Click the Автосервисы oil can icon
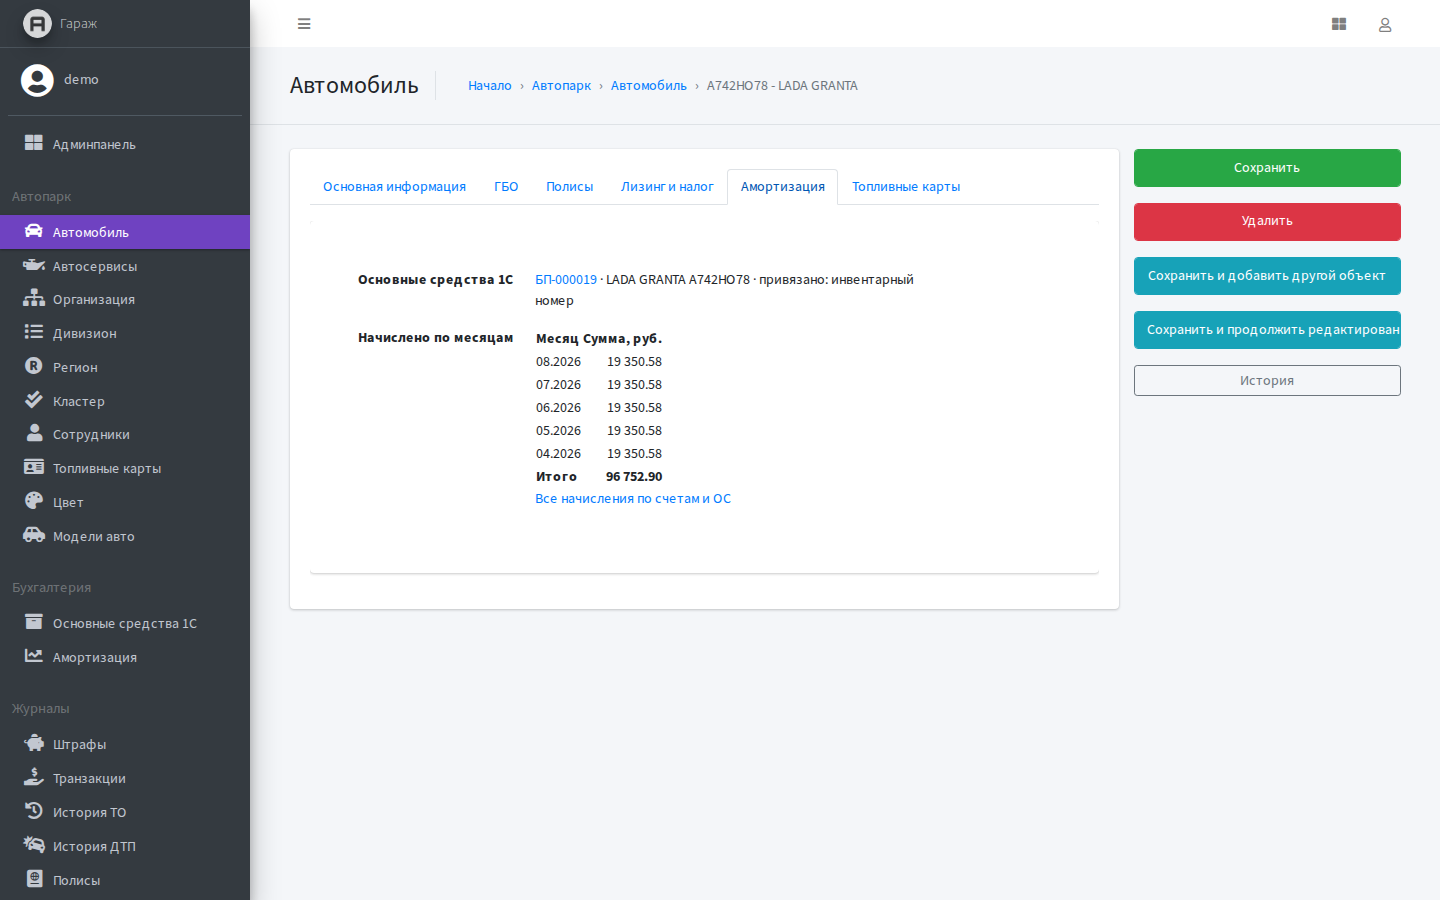This screenshot has height=900, width=1440. click(34, 265)
